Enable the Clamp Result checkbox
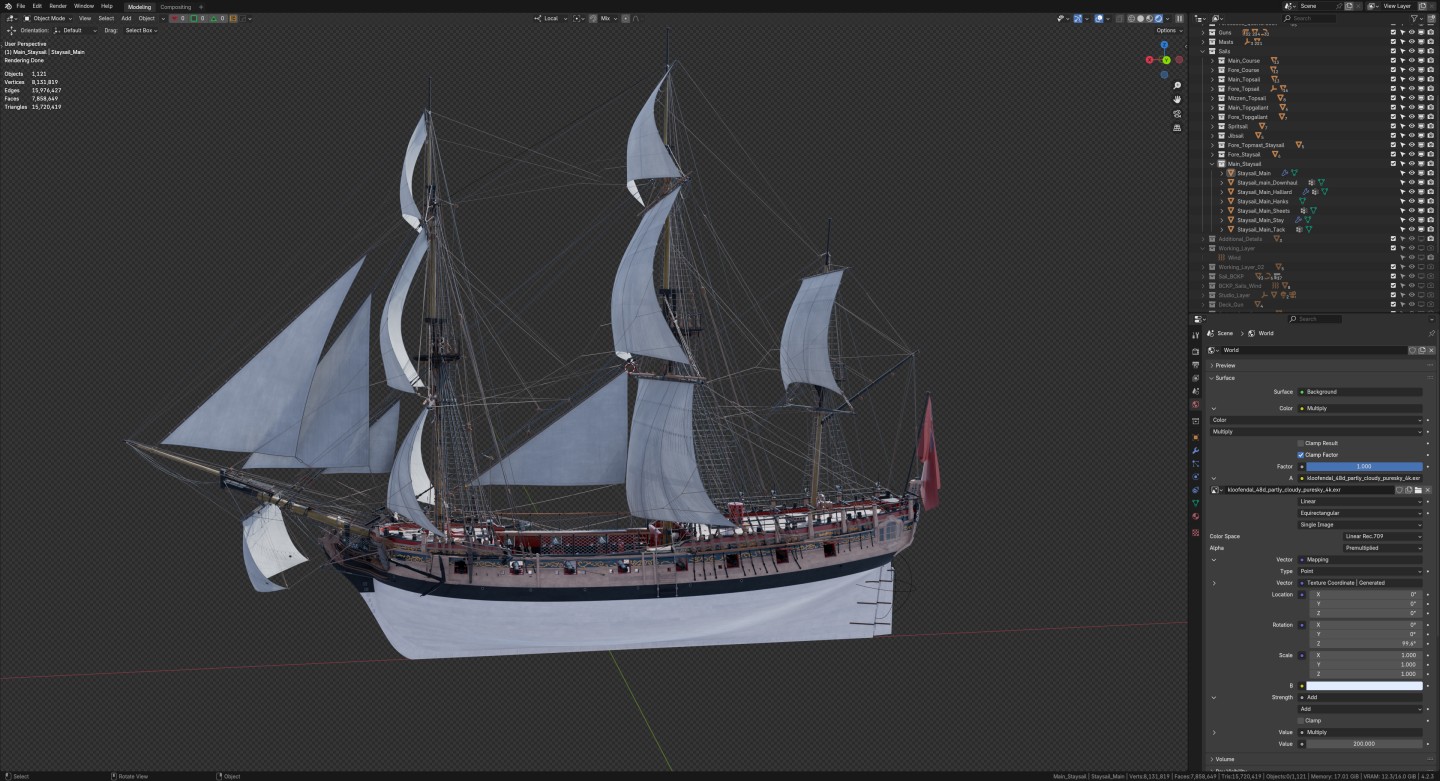 tap(1301, 443)
